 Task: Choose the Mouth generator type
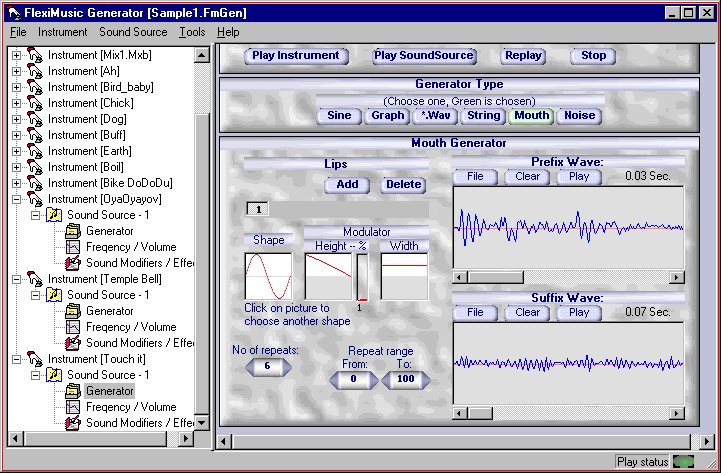532,116
